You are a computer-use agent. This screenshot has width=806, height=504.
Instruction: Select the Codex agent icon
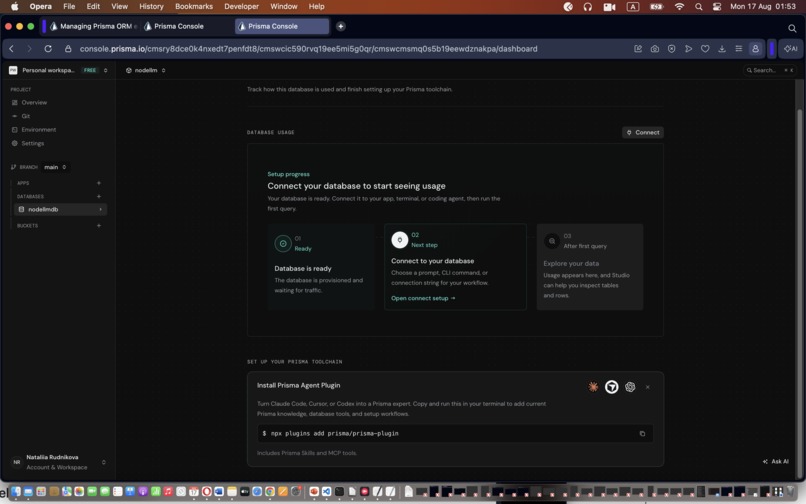pos(630,387)
